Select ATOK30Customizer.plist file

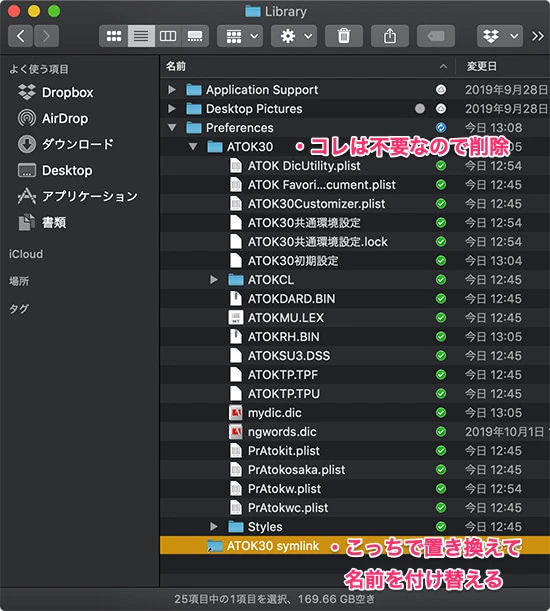point(317,203)
